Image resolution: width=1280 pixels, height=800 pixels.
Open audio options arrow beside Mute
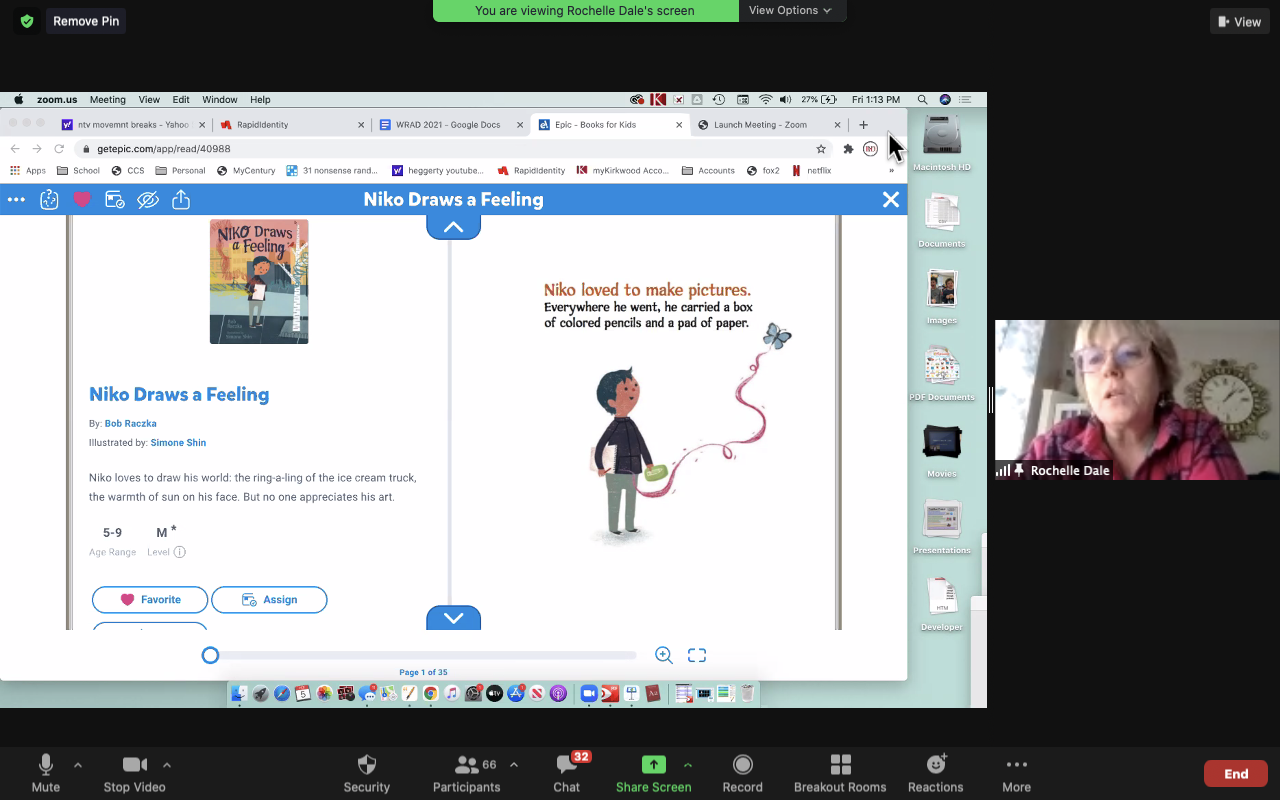[x=78, y=765]
